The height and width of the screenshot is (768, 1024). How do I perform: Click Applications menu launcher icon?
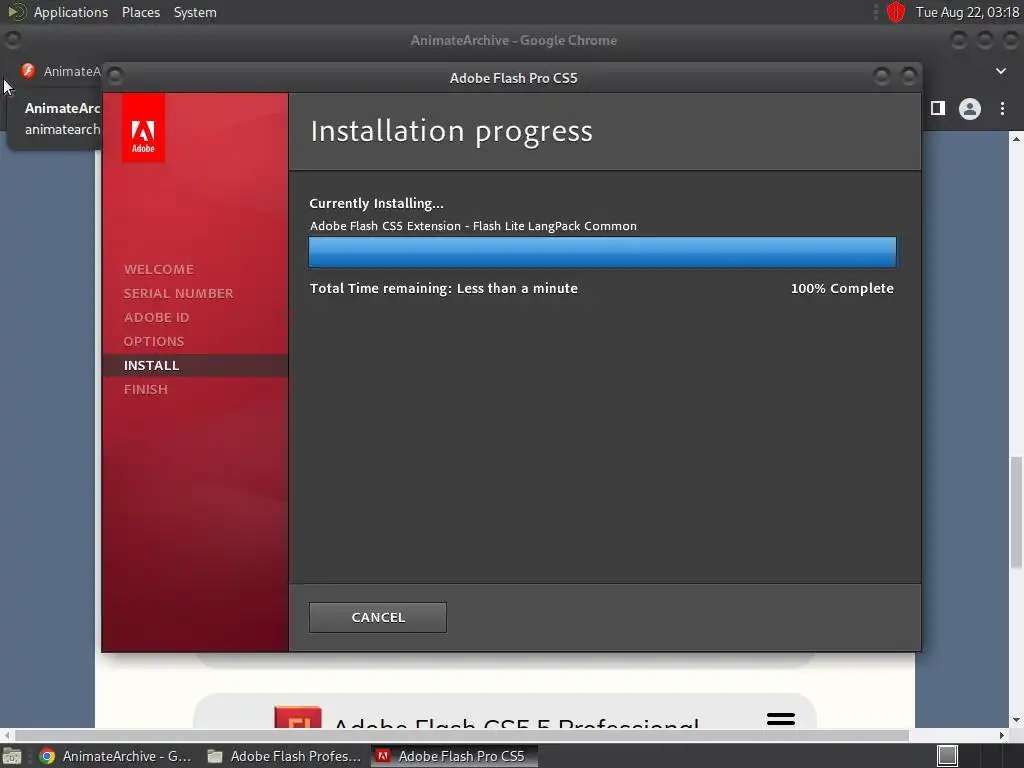click(16, 12)
